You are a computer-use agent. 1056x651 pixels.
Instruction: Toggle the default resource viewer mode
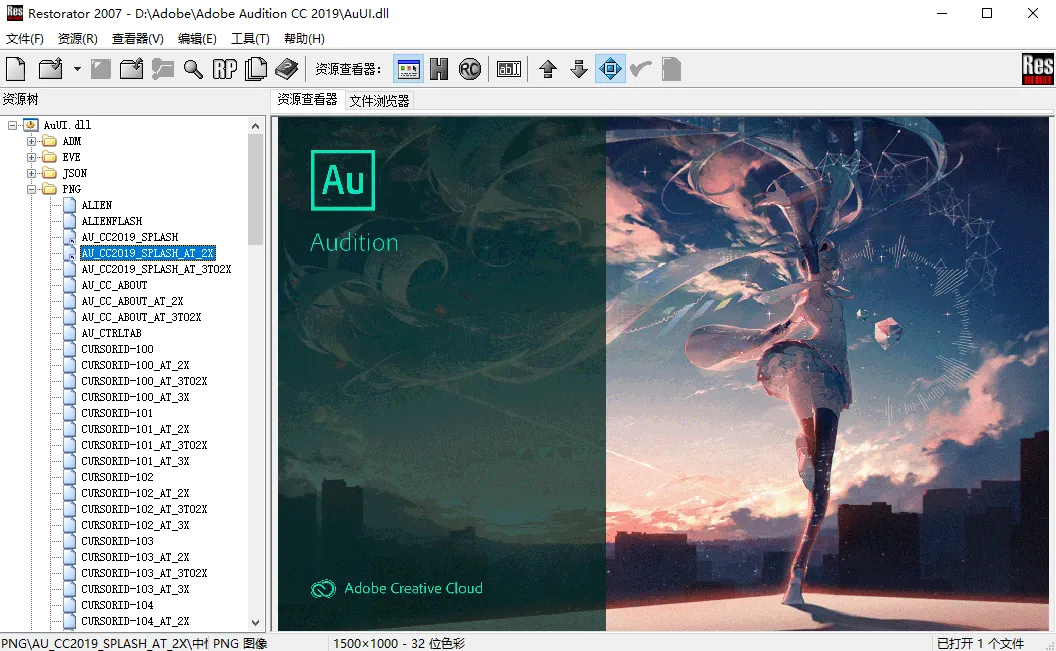point(408,69)
